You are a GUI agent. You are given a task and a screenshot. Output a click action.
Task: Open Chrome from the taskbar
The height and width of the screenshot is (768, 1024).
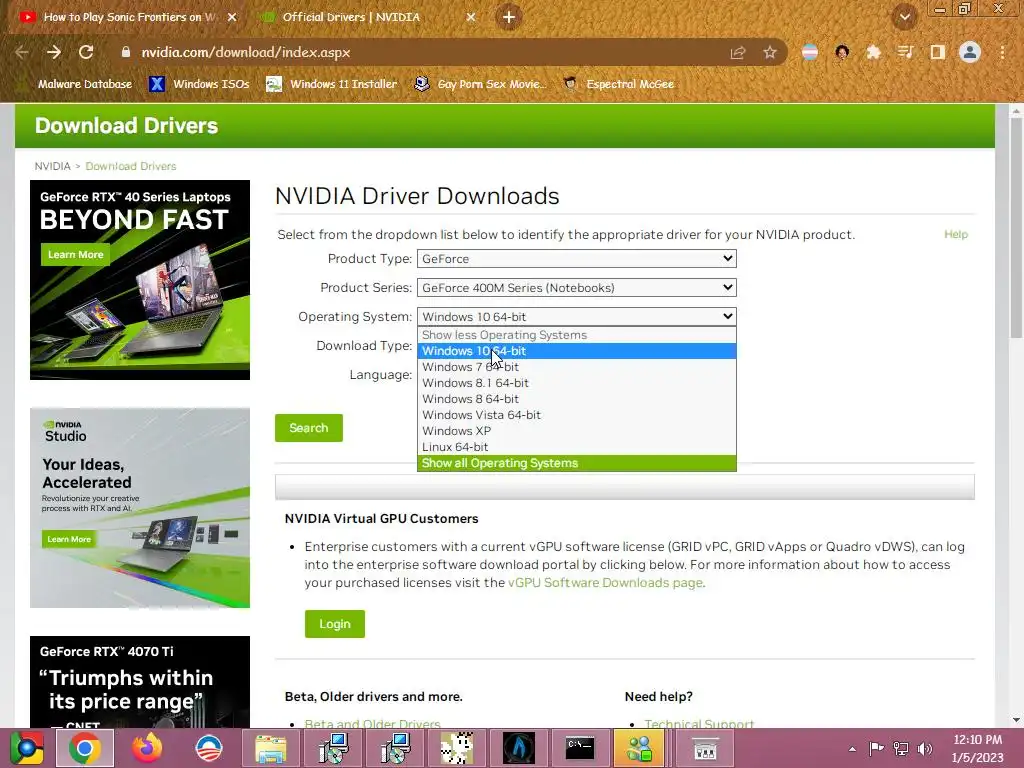pyautogui.click(x=84, y=748)
